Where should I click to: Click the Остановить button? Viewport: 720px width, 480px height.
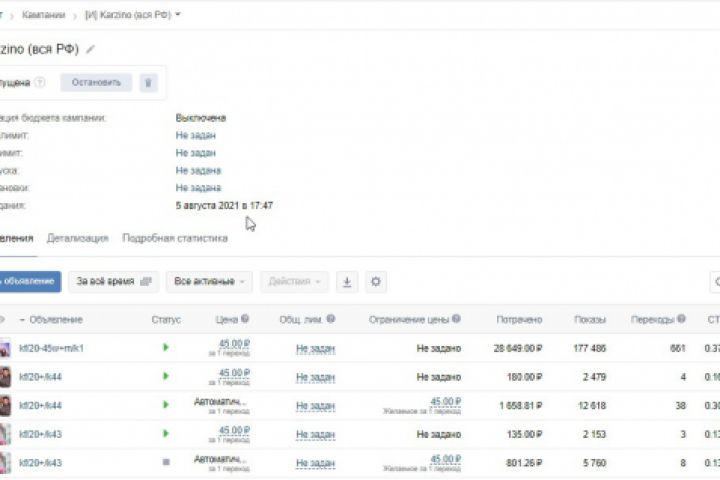96,83
